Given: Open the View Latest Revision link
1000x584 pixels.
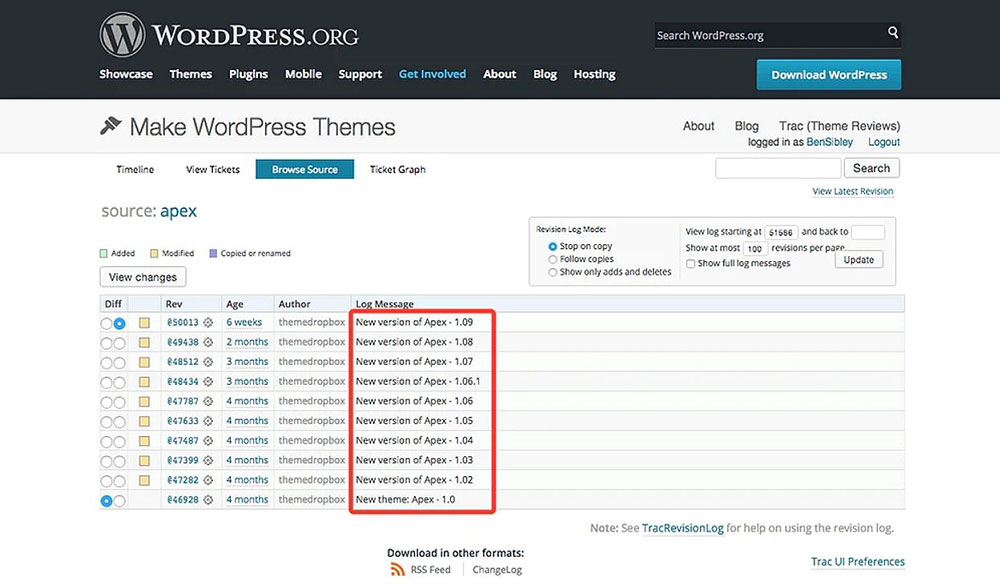Looking at the screenshot, I should (852, 191).
